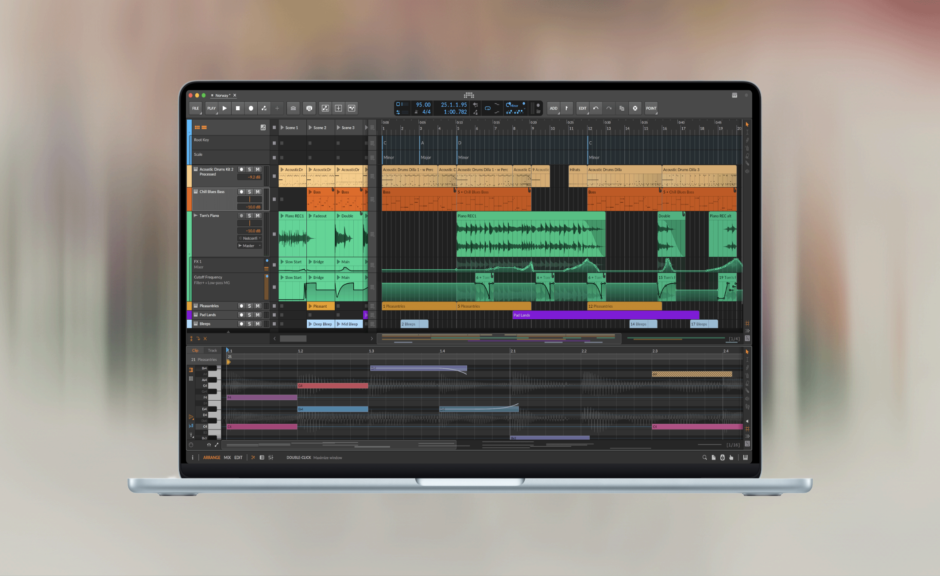The image size is (940, 576).
Task: Click the Play button in the transport bar
Action: [x=224, y=107]
